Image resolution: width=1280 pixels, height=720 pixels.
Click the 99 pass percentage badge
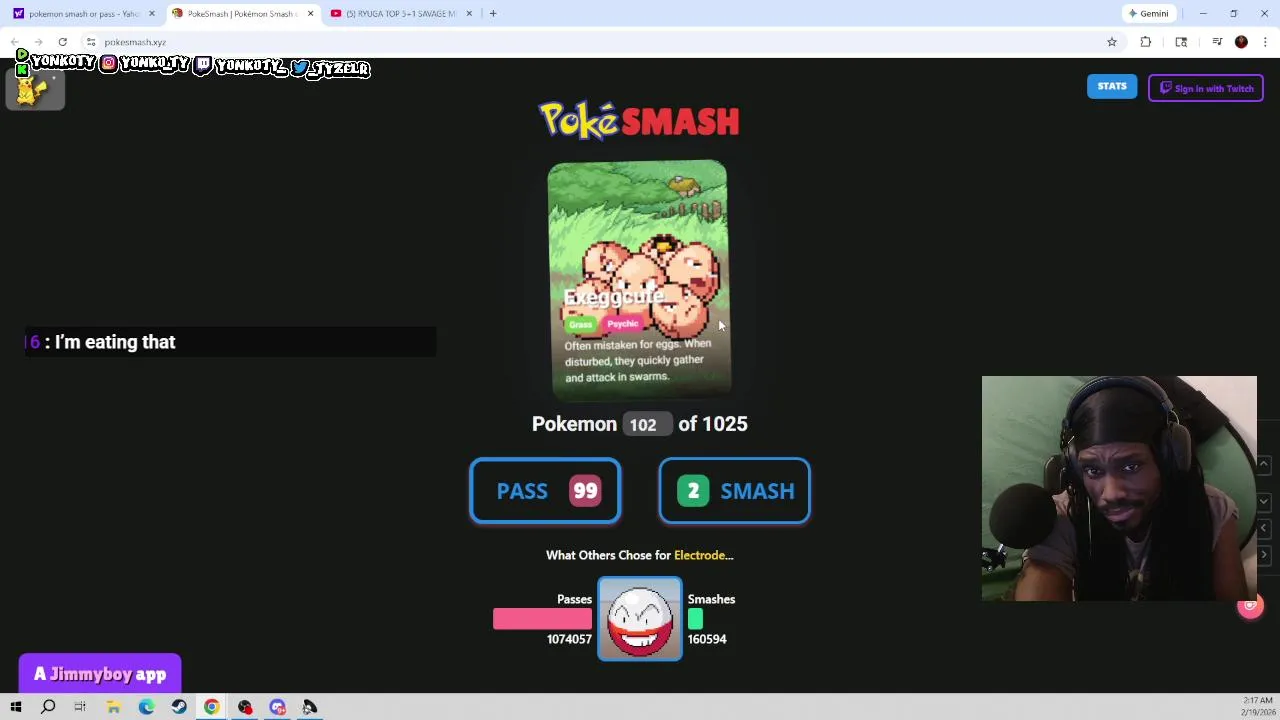pyautogui.click(x=585, y=491)
